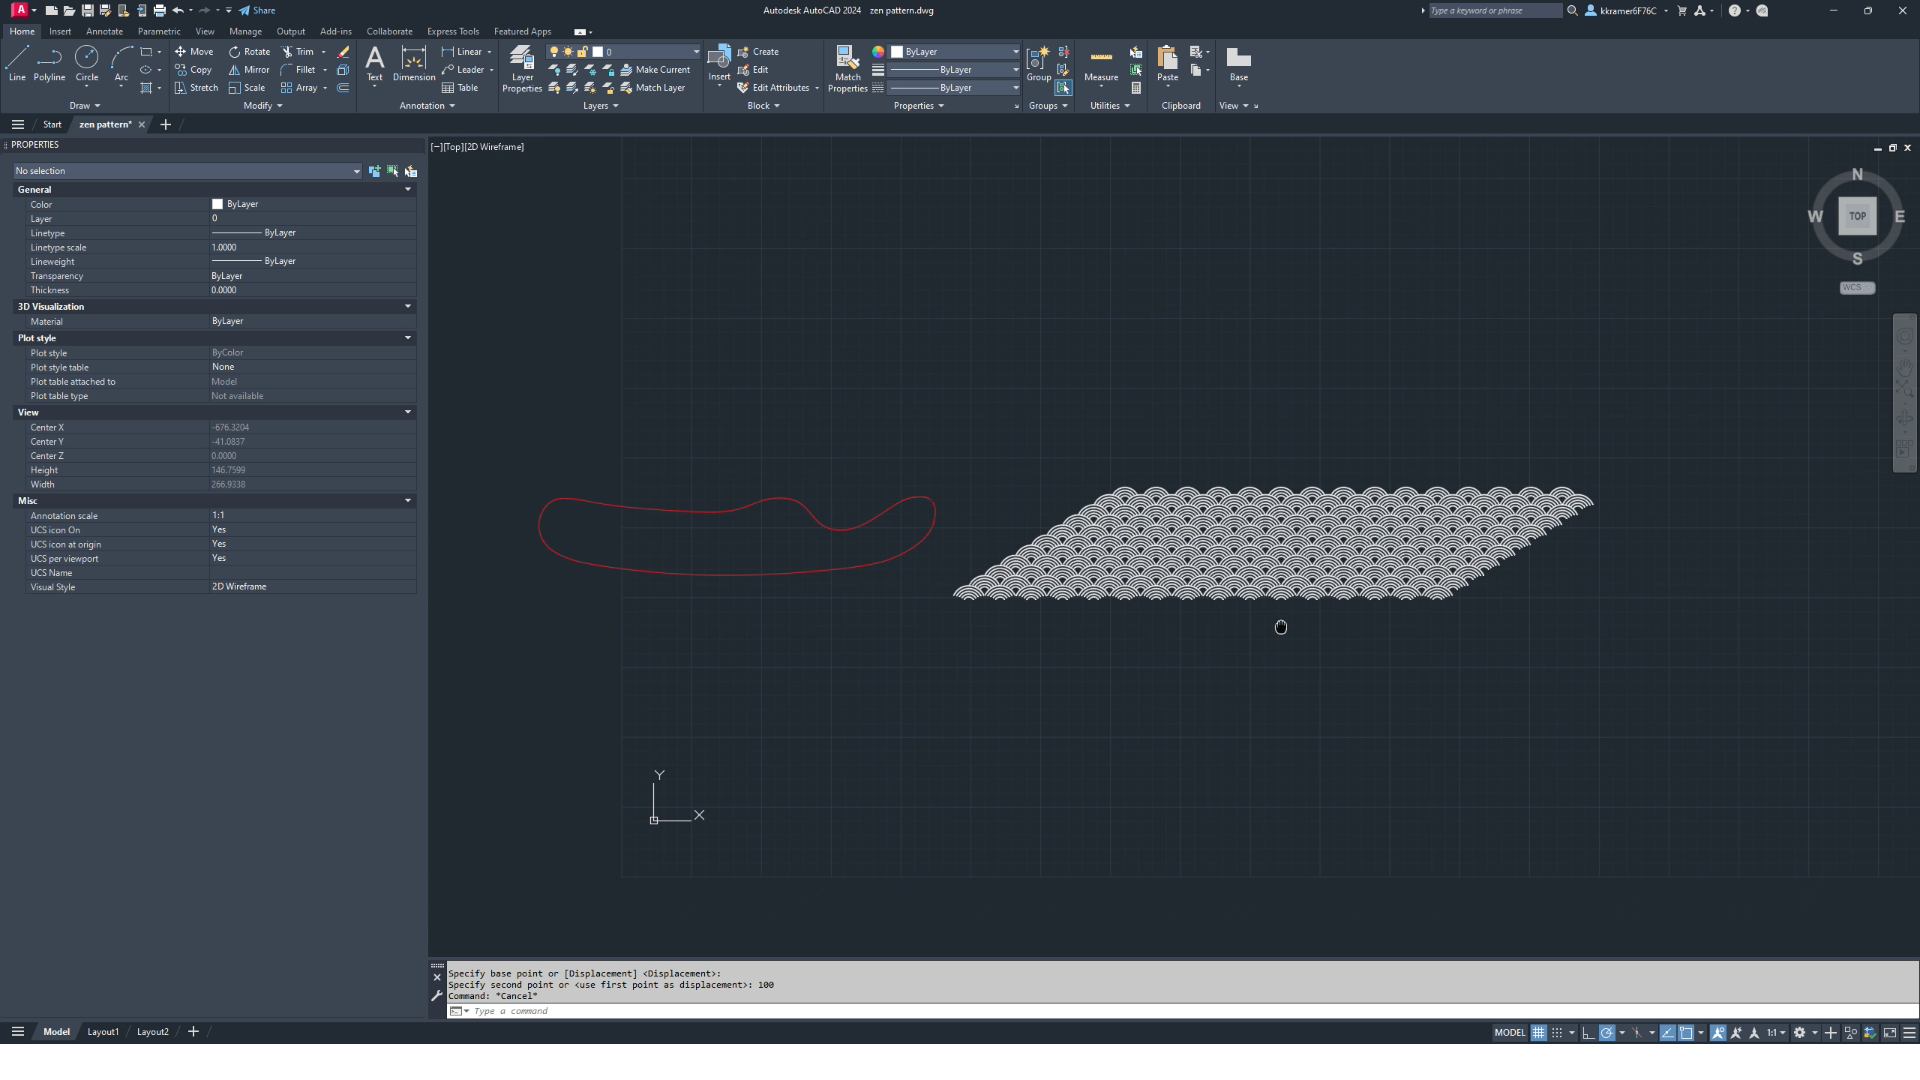The height and width of the screenshot is (1080, 1920).
Task: Click the Group objects icon
Action: (x=1039, y=63)
